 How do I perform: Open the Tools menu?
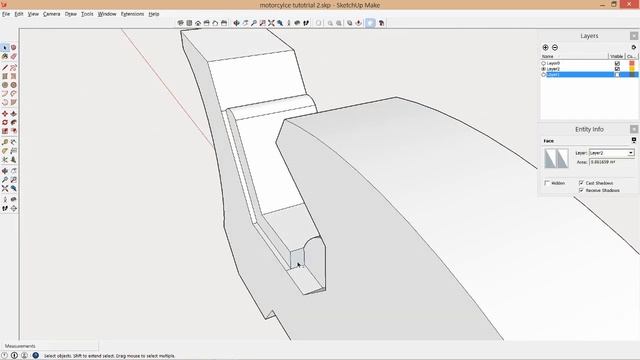[x=87, y=14]
